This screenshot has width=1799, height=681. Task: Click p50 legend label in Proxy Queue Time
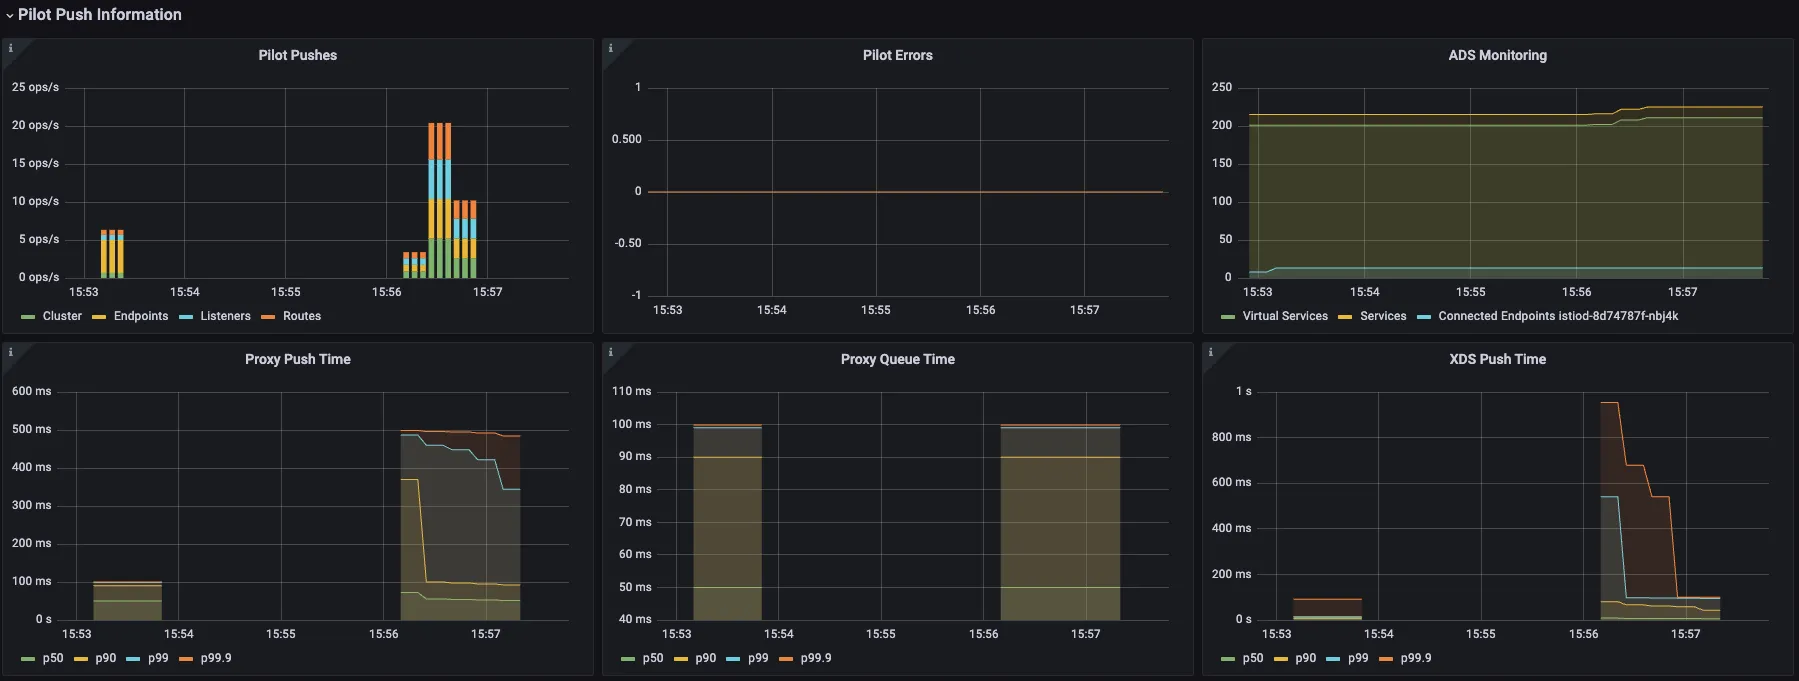653,658
